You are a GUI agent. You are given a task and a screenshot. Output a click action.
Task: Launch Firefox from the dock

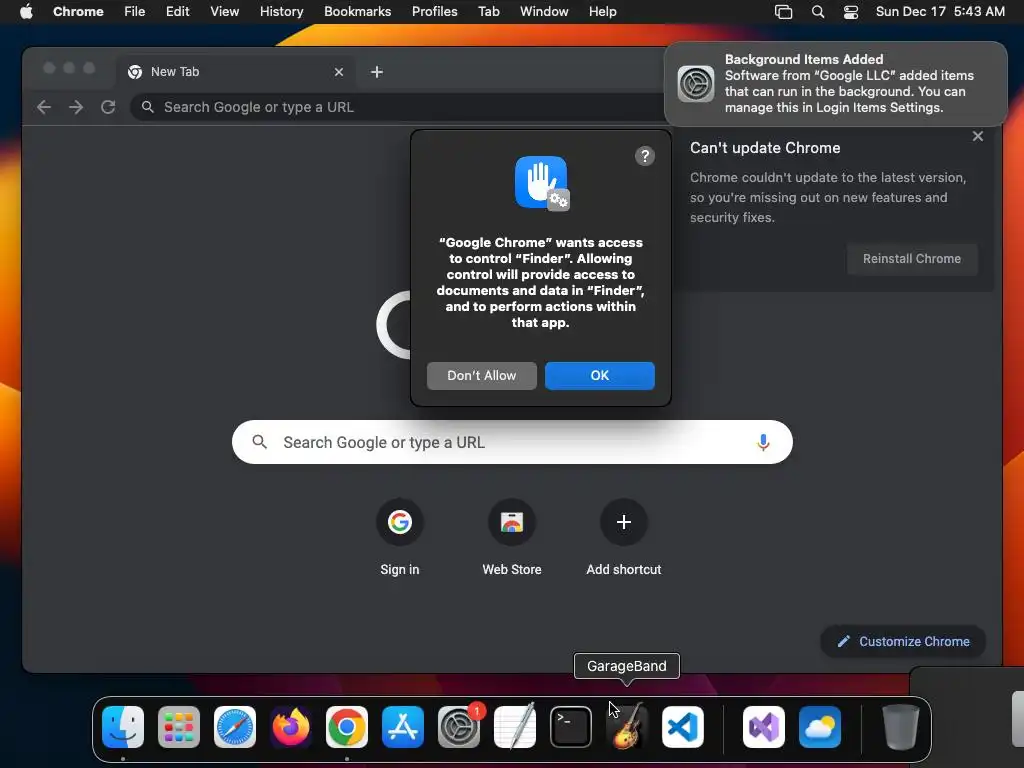(291, 727)
